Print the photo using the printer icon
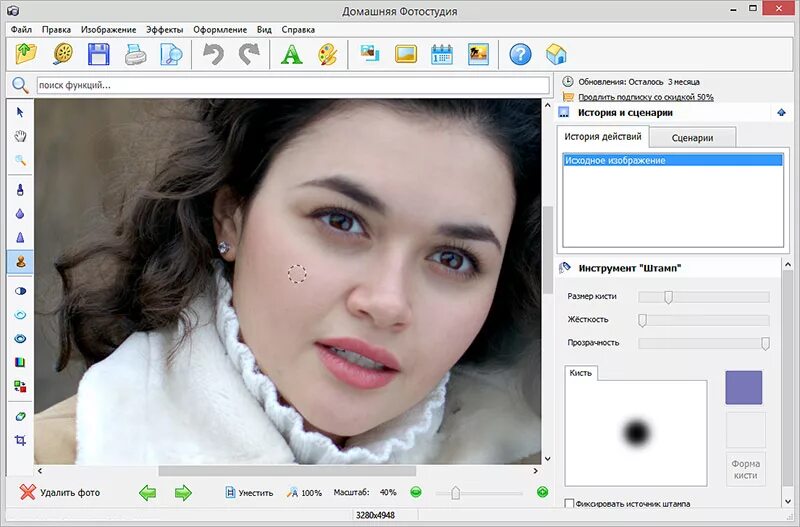The height and width of the screenshot is (527, 800). [135, 54]
